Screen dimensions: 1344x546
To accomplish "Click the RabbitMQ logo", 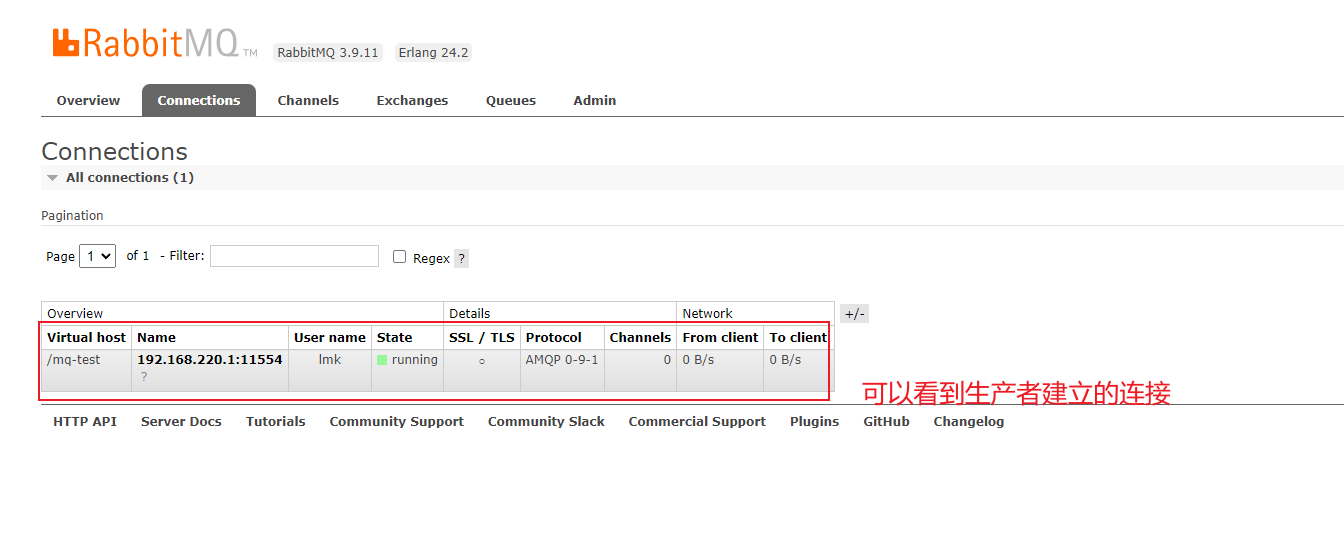I will point(146,43).
